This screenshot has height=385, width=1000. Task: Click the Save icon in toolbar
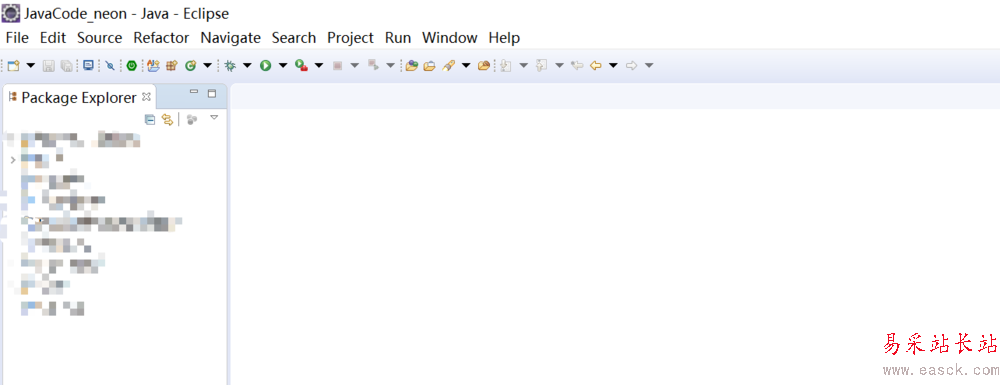coord(48,65)
